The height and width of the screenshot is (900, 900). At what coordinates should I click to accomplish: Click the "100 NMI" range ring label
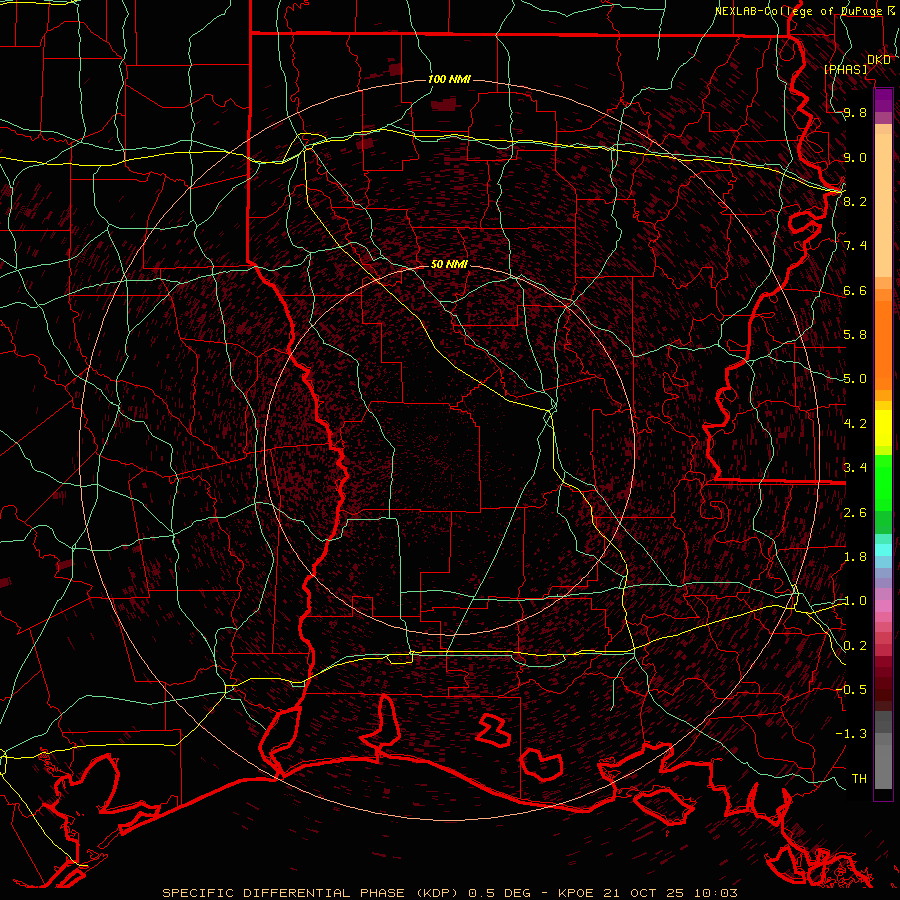pyautogui.click(x=449, y=79)
